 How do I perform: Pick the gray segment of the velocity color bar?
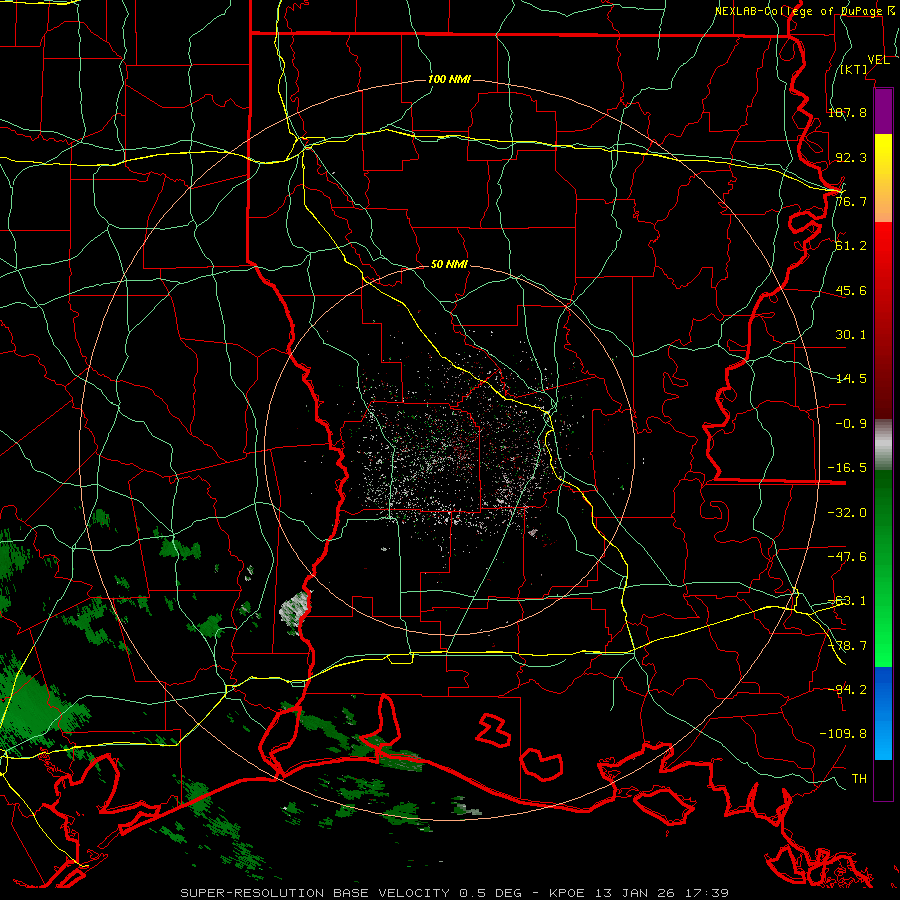(883, 445)
